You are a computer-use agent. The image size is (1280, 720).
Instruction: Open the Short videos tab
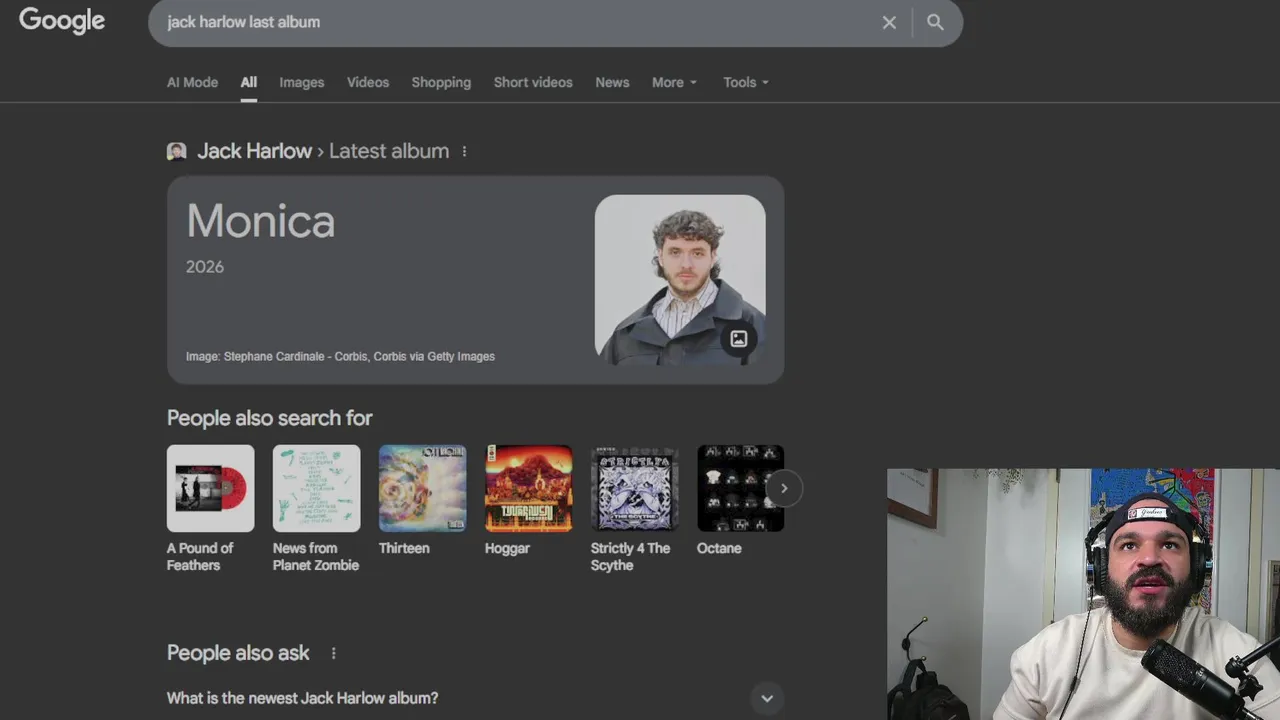533,82
